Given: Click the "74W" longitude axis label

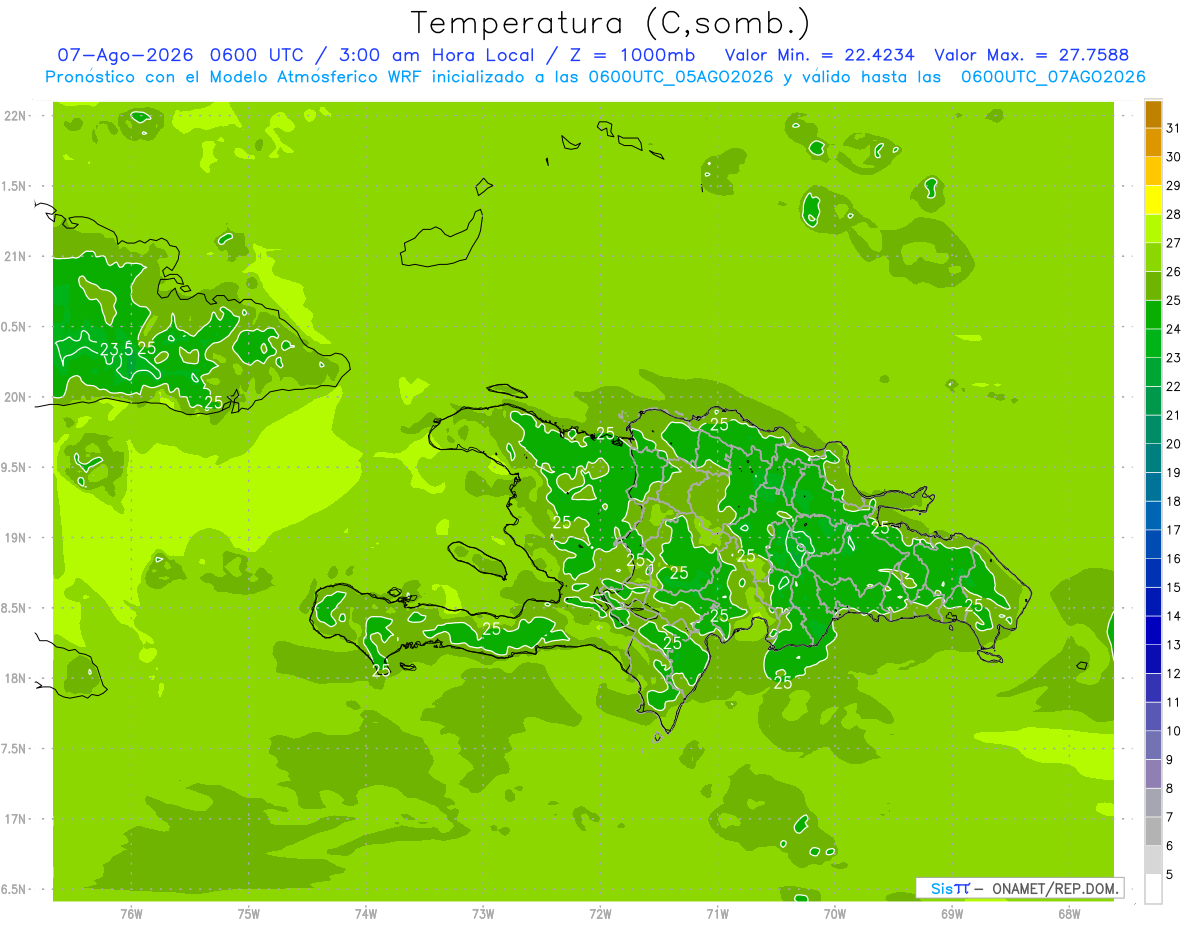Looking at the screenshot, I should point(366,914).
